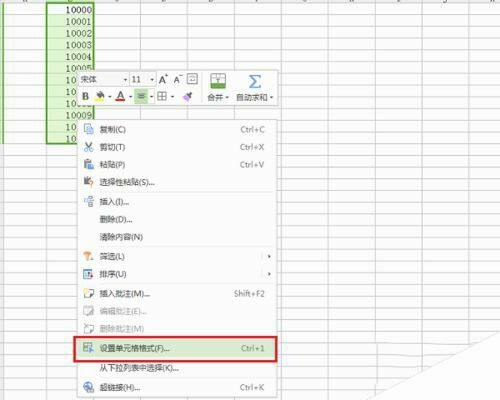The height and width of the screenshot is (400, 500).
Task: Expand the 合并 merge dropdown
Action: click(227, 98)
